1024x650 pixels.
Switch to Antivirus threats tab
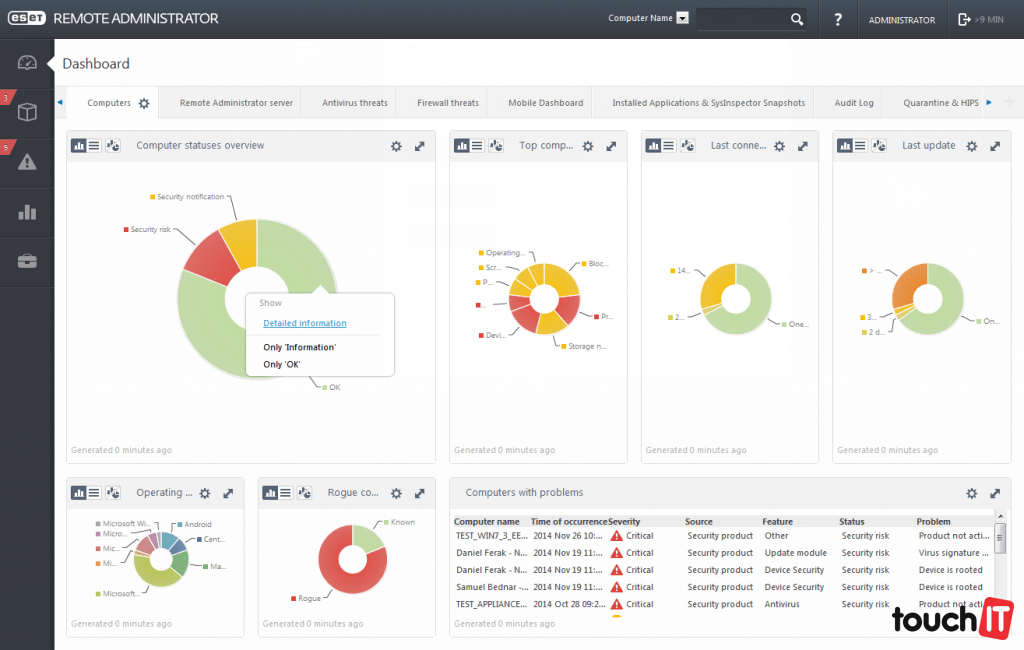coord(355,103)
